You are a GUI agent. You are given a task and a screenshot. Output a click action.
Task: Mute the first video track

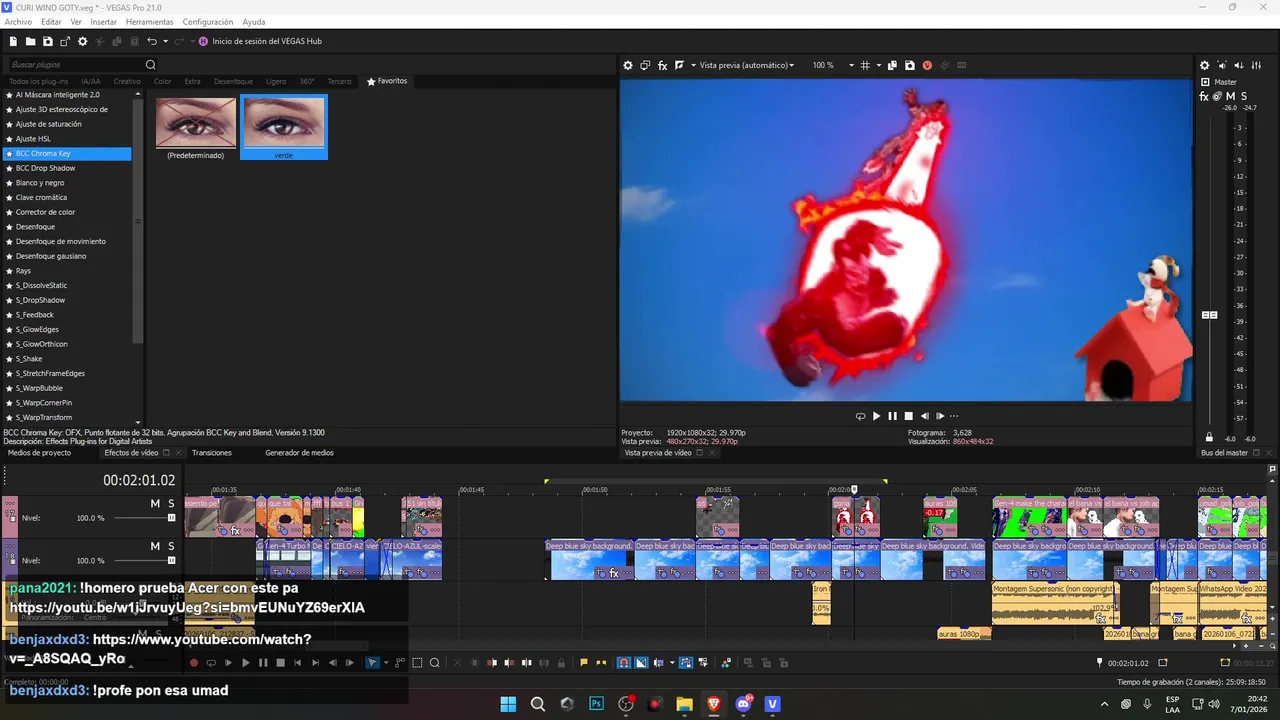click(x=155, y=503)
